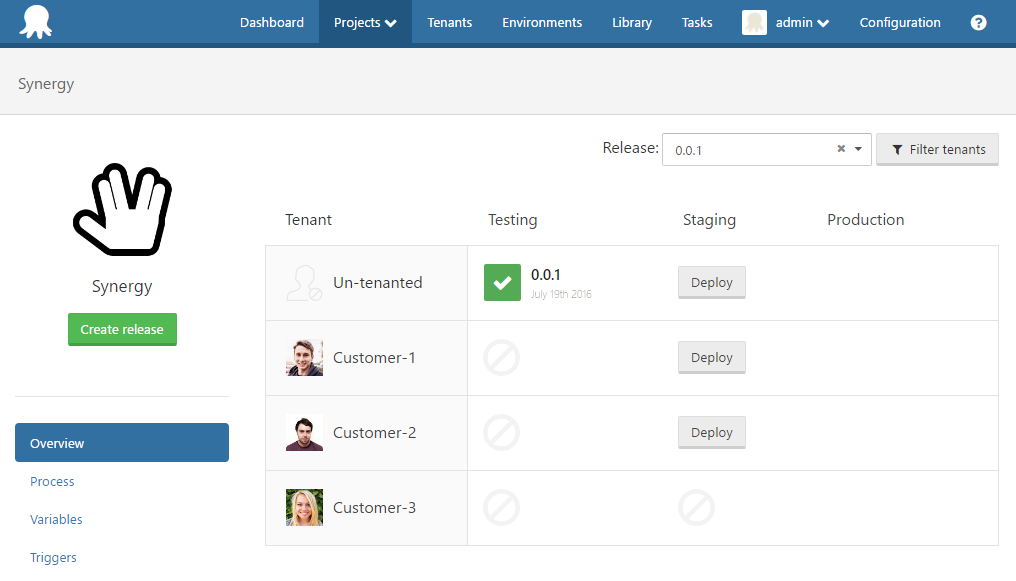
Task: Click the octopus logo in the top bar
Action: click(36, 21)
